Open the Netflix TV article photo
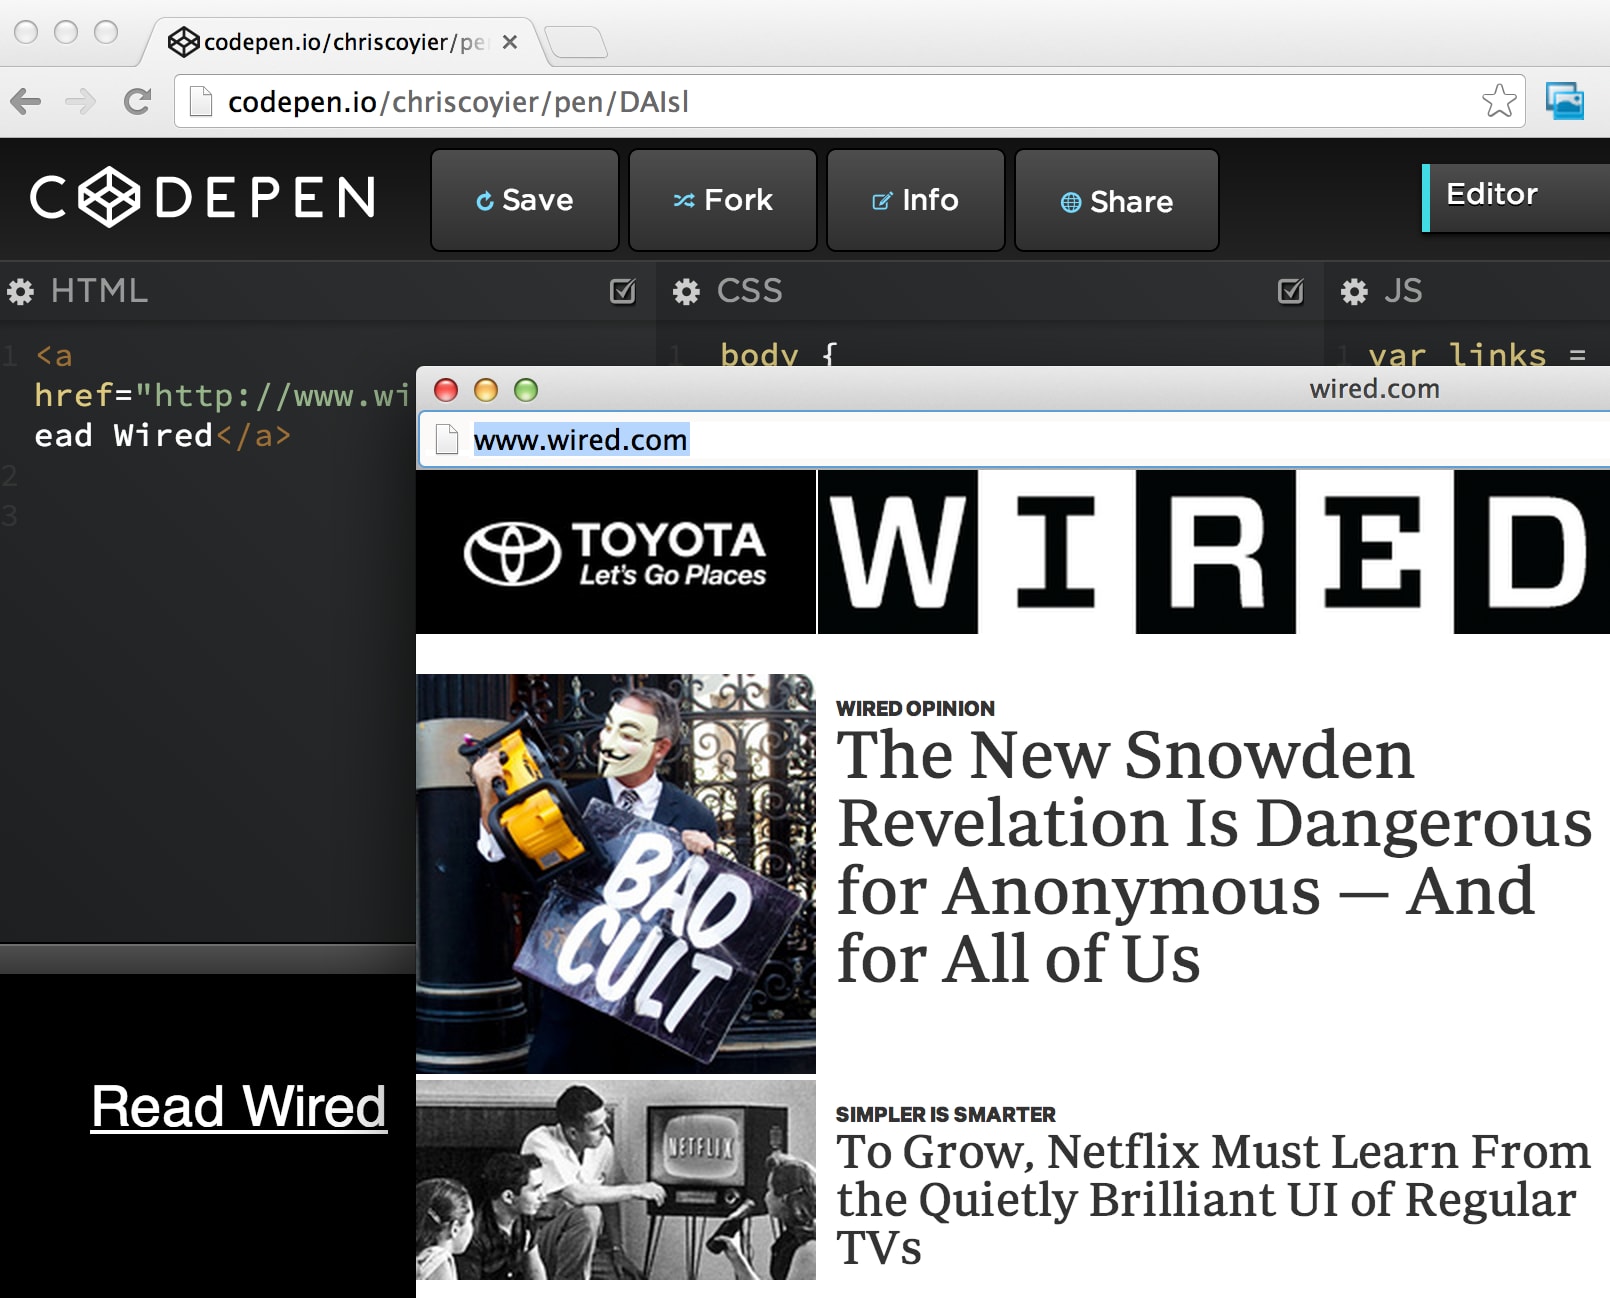Viewport: 1610px width, 1298px height. pos(616,1180)
